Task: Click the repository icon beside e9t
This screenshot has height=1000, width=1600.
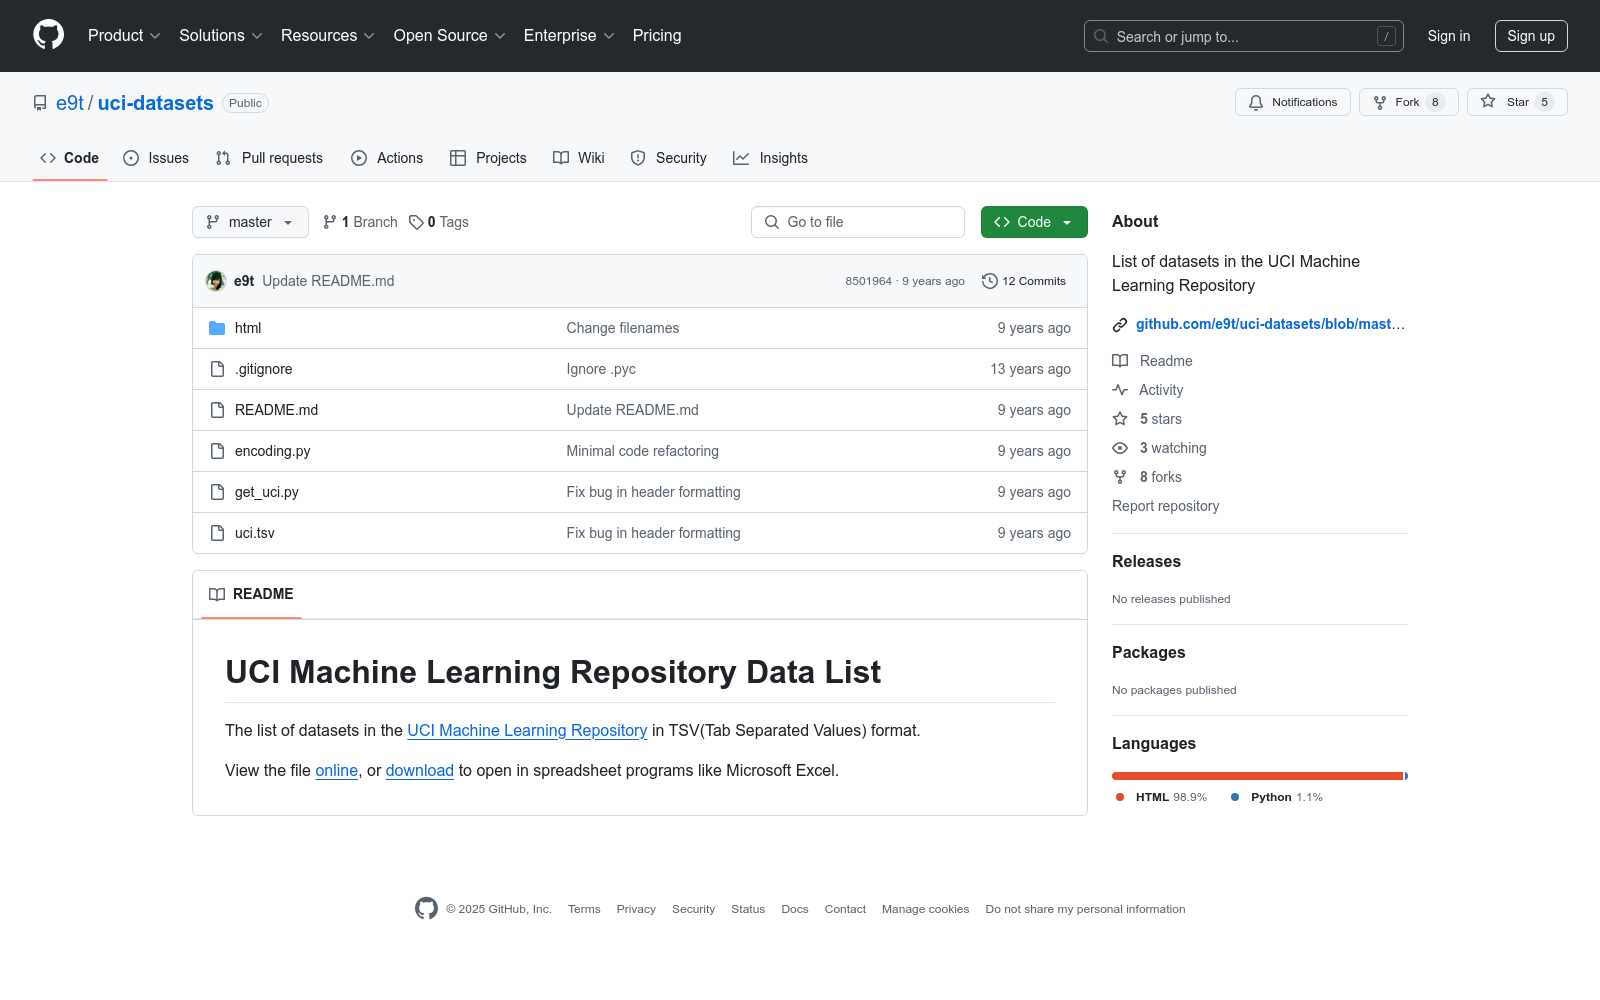Action: tap(40, 103)
